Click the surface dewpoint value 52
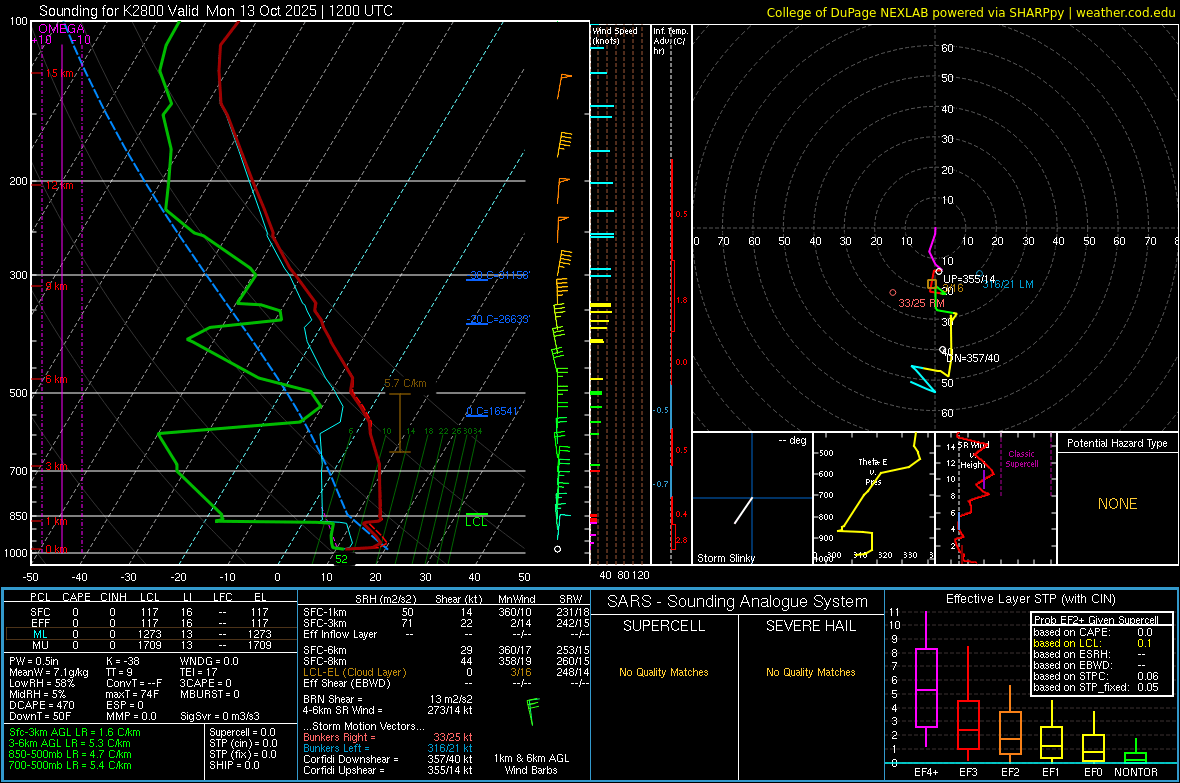This screenshot has width=1180, height=783. 342,559
